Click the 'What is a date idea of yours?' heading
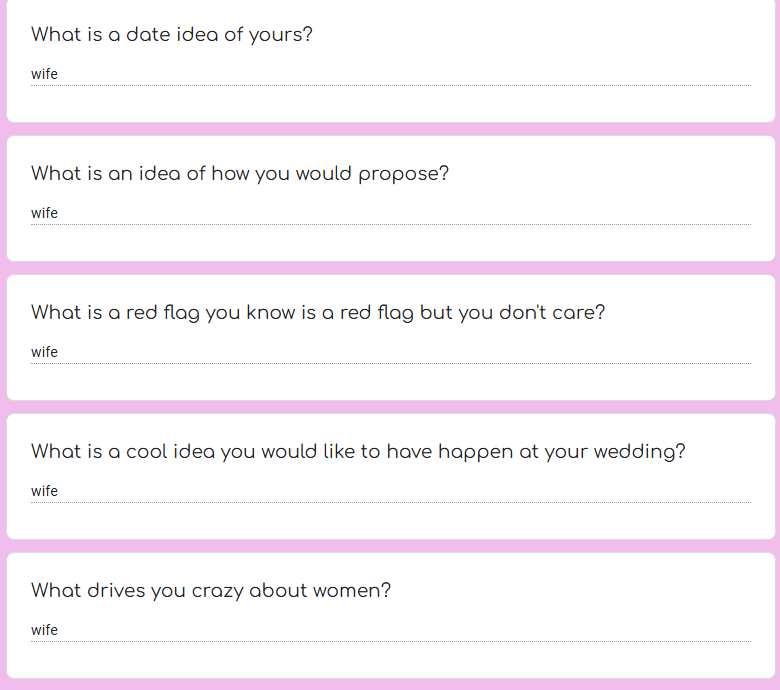780x690 pixels. pyautogui.click(x=172, y=35)
